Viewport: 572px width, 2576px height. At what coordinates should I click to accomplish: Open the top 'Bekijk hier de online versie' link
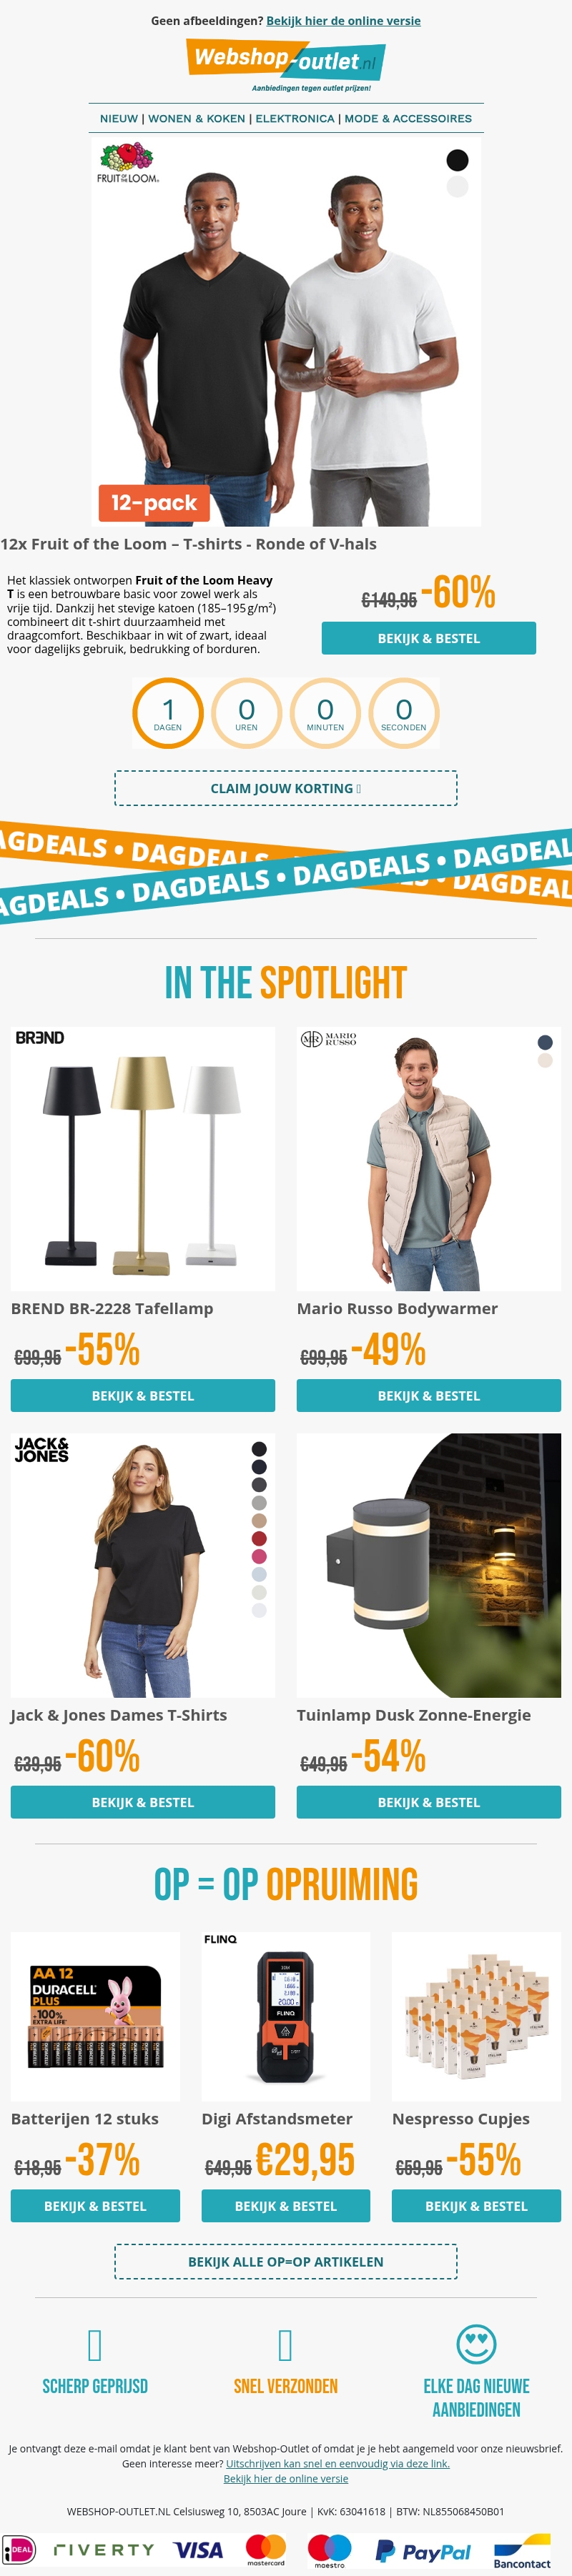343,20
